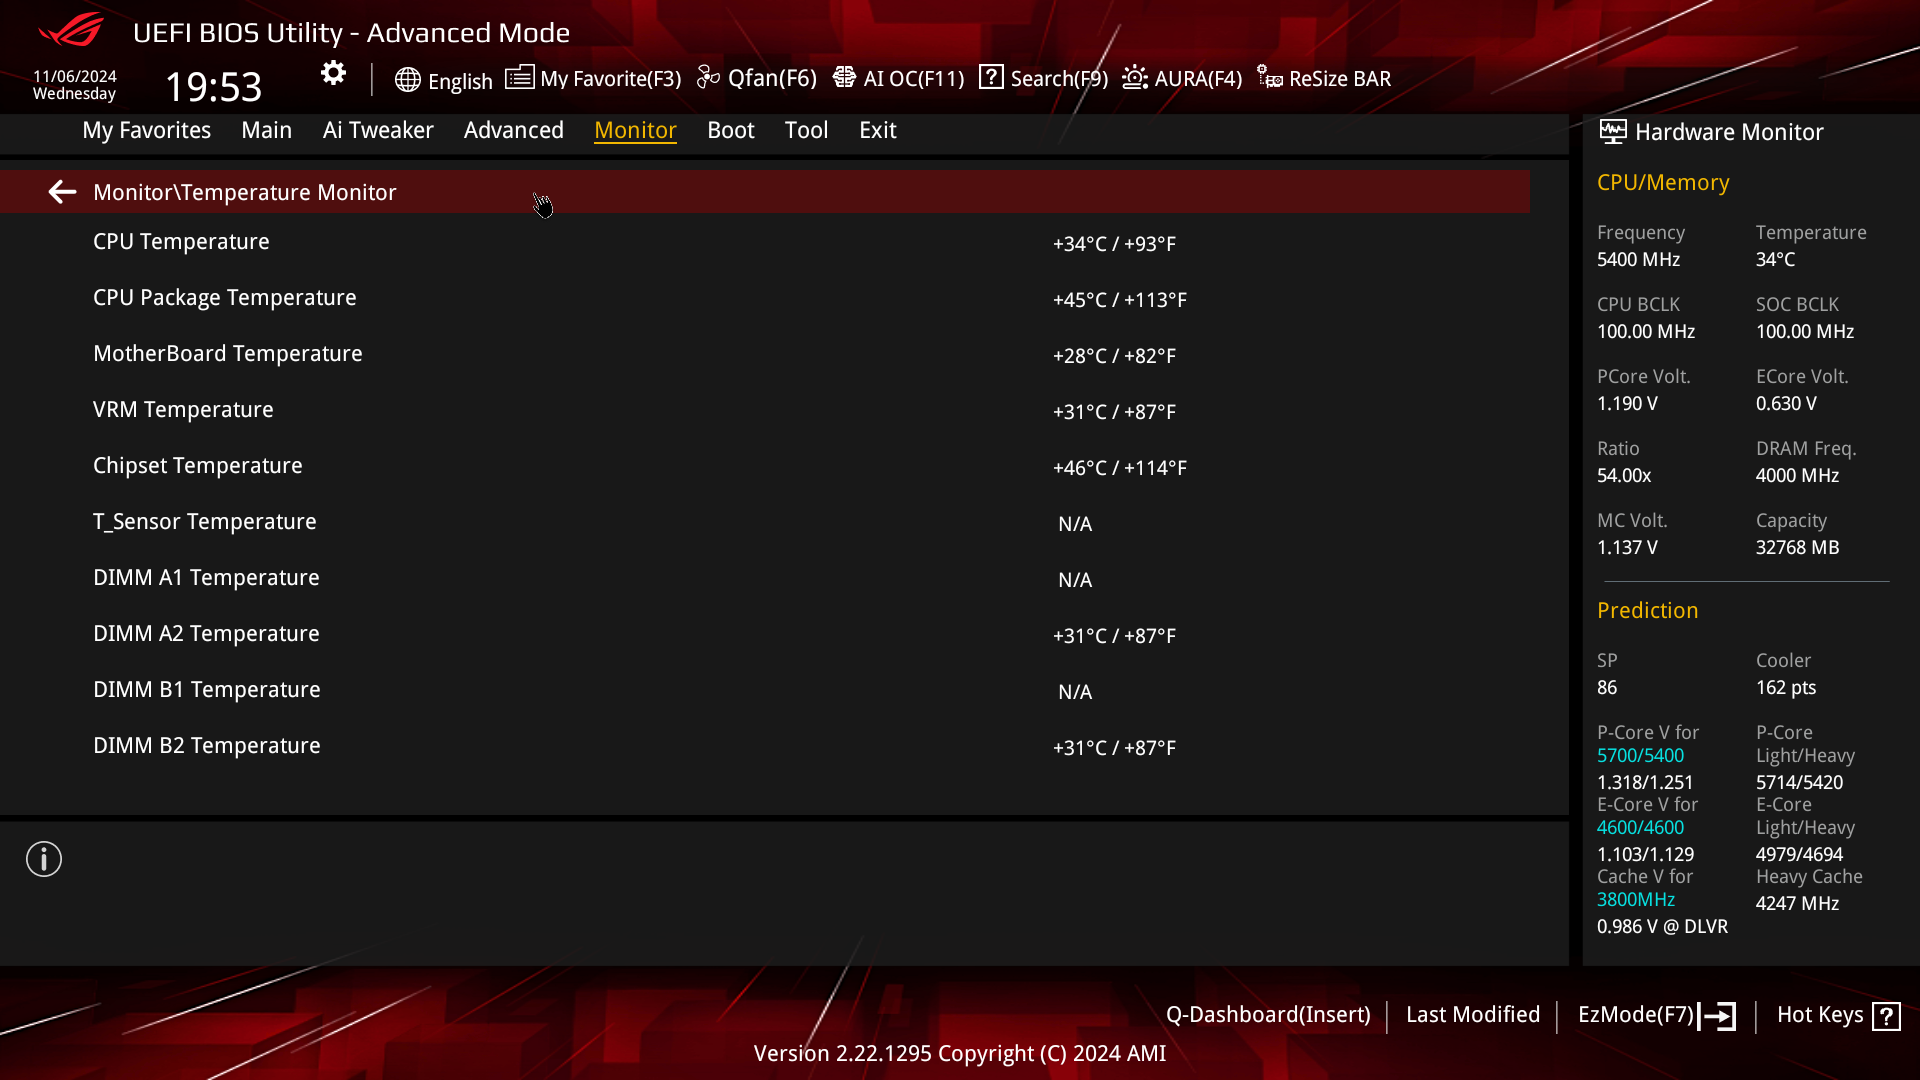Go to the Advanced tab
The image size is (1920, 1080).
click(x=513, y=130)
